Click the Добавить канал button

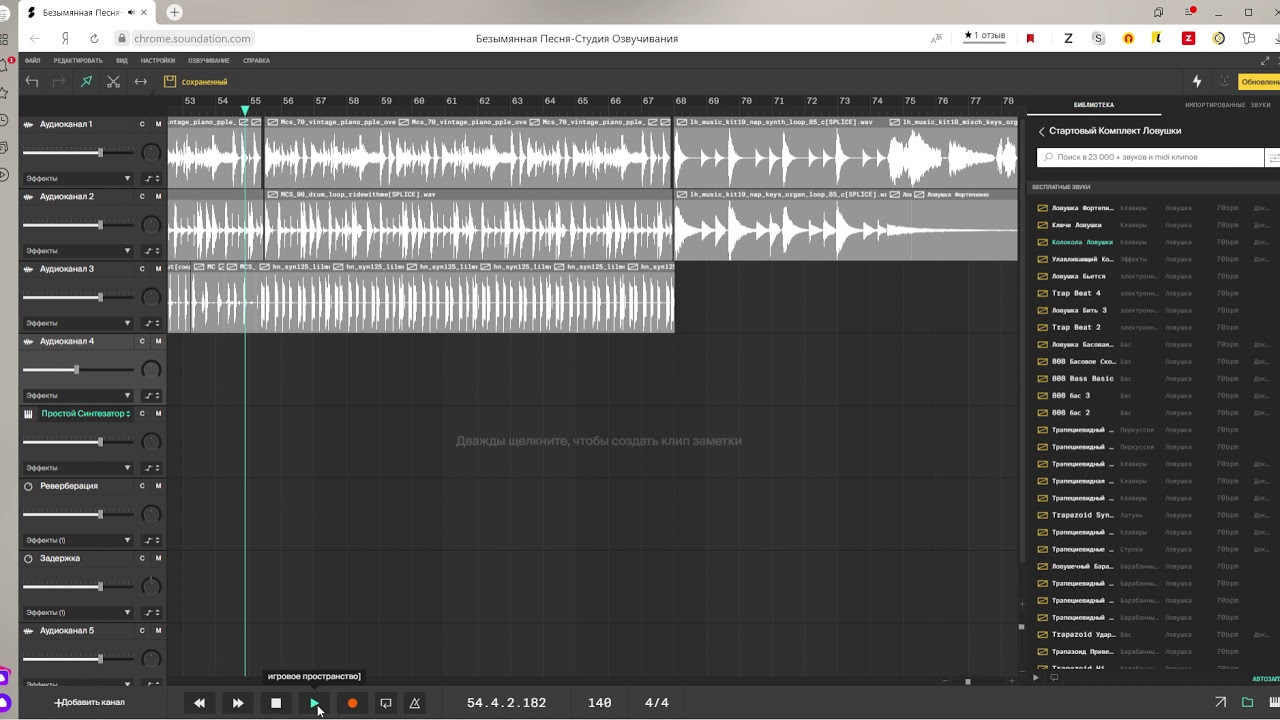[x=90, y=703]
